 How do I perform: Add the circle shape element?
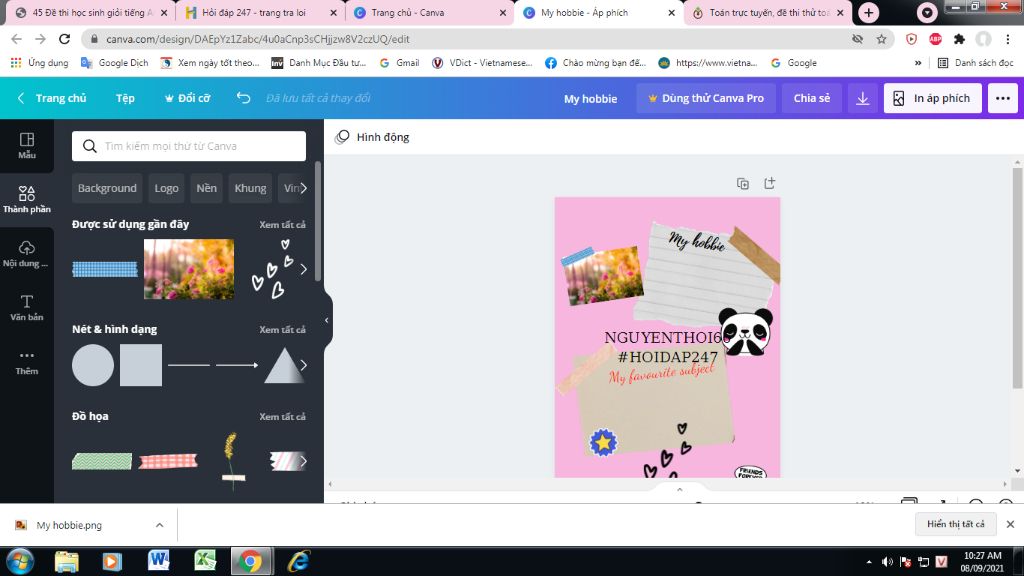click(x=93, y=365)
